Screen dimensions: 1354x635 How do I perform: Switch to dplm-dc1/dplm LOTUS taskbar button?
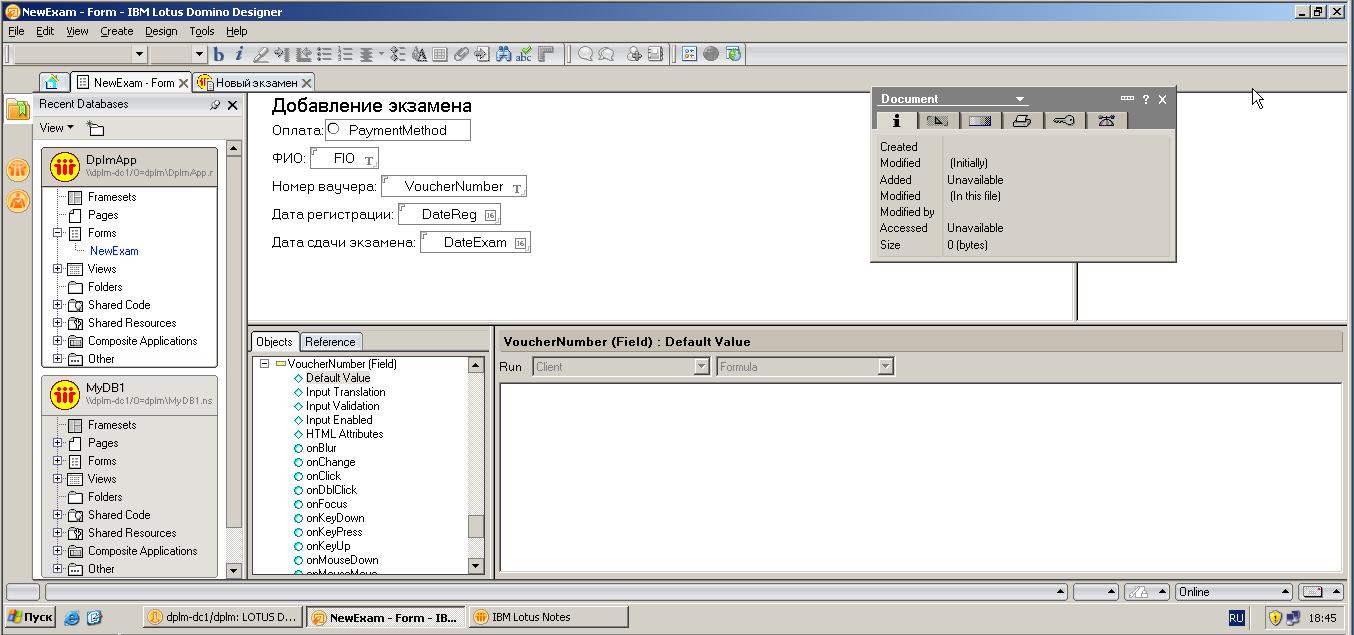223,618
